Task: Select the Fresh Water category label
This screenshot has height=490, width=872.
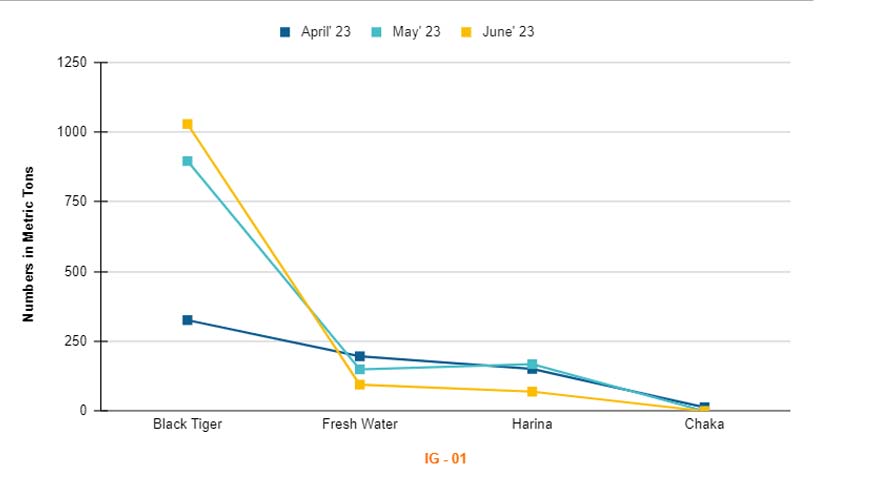Action: 360,424
